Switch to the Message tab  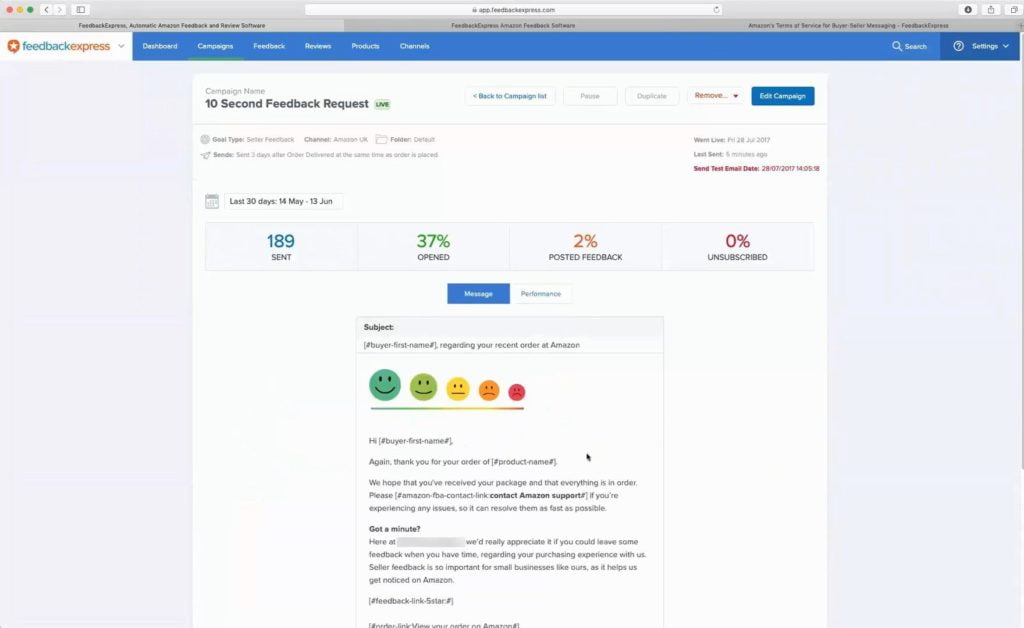[x=478, y=294]
